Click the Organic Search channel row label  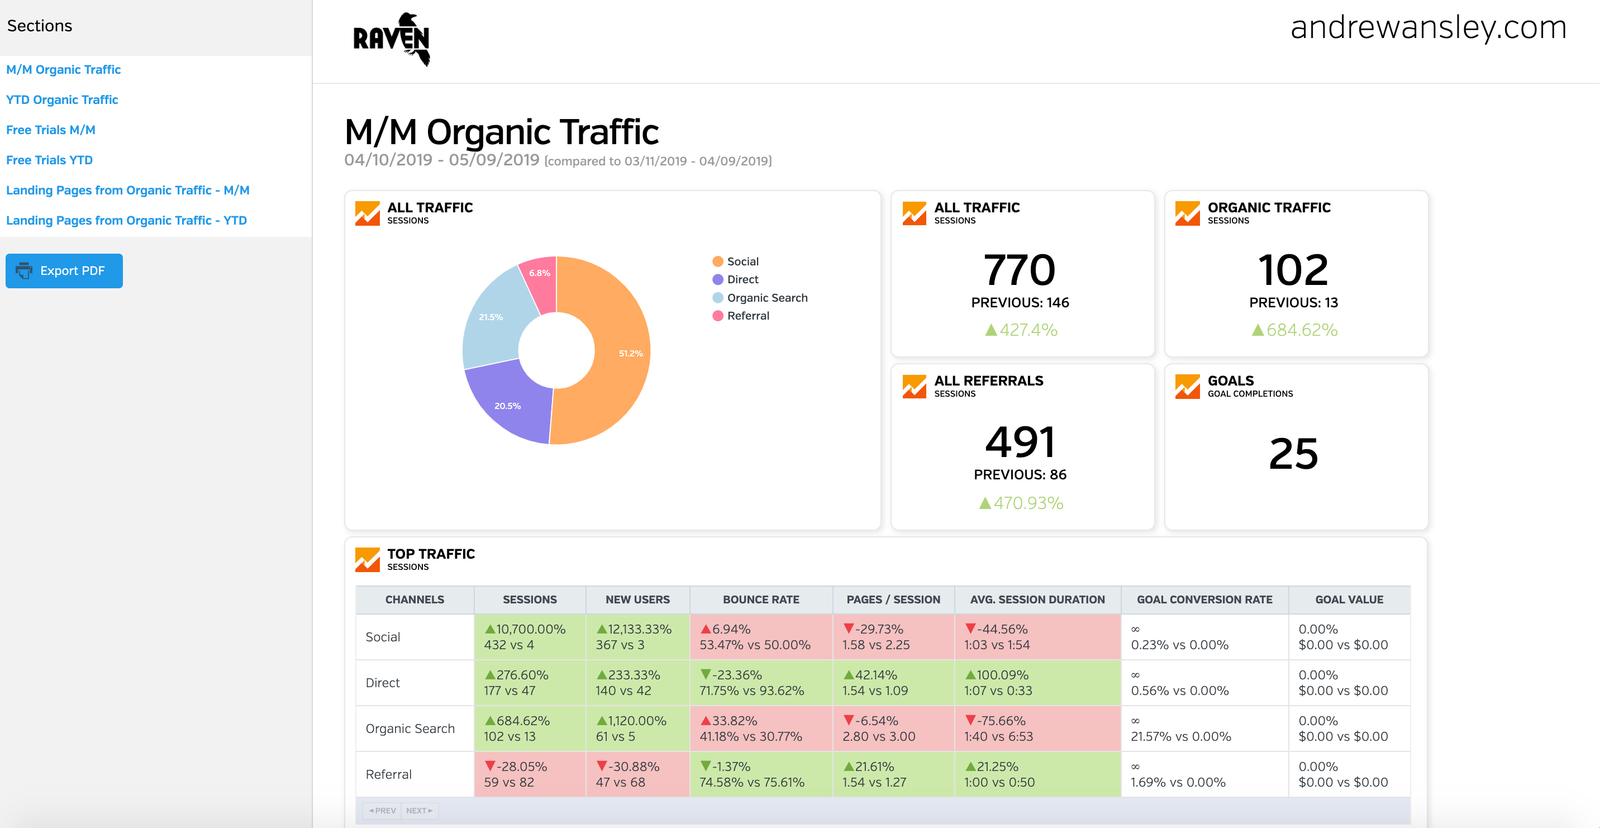[x=410, y=729]
